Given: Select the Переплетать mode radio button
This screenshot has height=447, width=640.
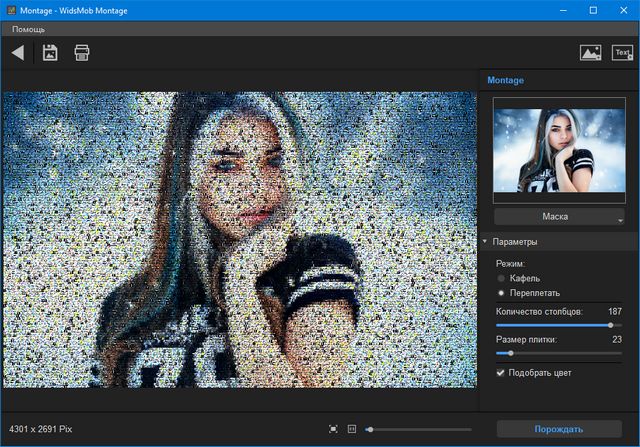Looking at the screenshot, I should (501, 292).
